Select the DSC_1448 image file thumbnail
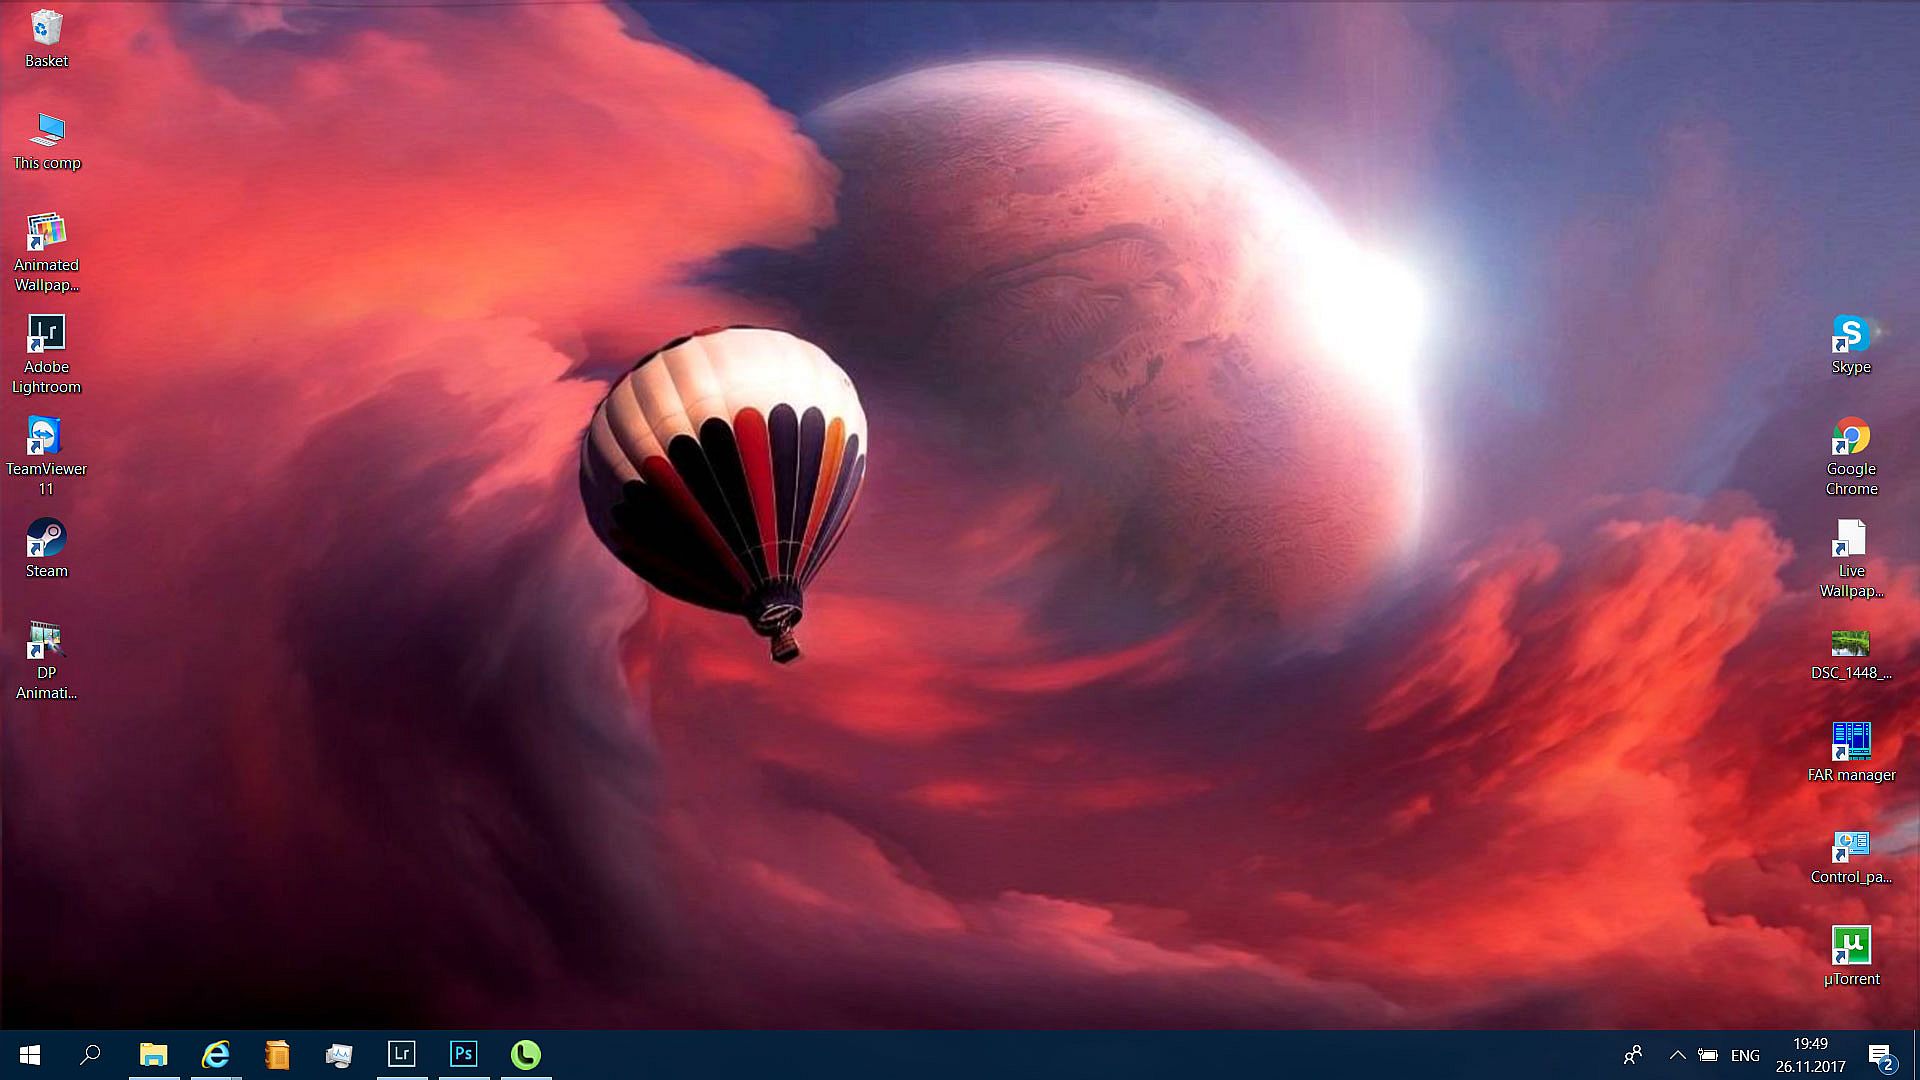This screenshot has height=1080, width=1920. (1851, 642)
